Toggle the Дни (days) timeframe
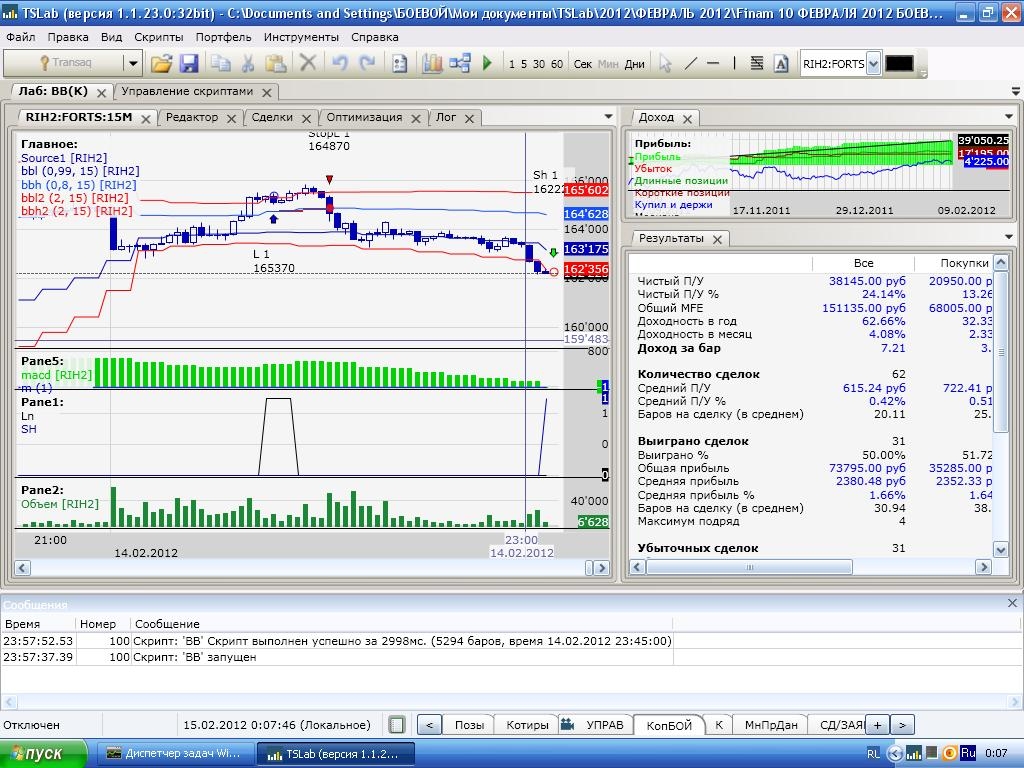The height and width of the screenshot is (768, 1024). point(634,64)
